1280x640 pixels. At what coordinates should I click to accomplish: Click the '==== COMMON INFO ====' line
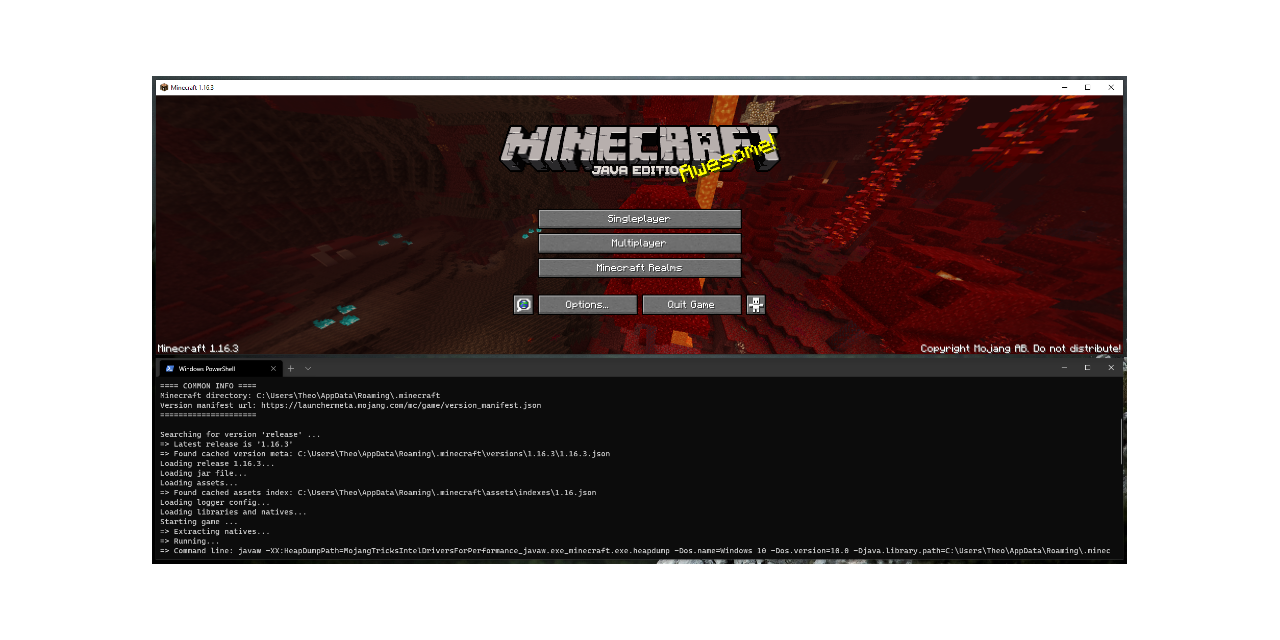pyautogui.click(x=208, y=386)
